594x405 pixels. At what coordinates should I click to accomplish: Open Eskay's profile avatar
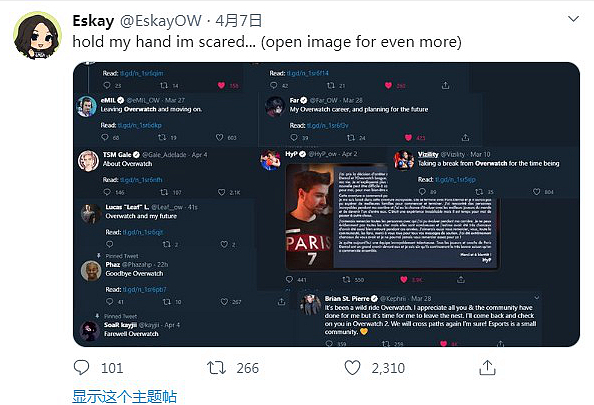[38, 35]
